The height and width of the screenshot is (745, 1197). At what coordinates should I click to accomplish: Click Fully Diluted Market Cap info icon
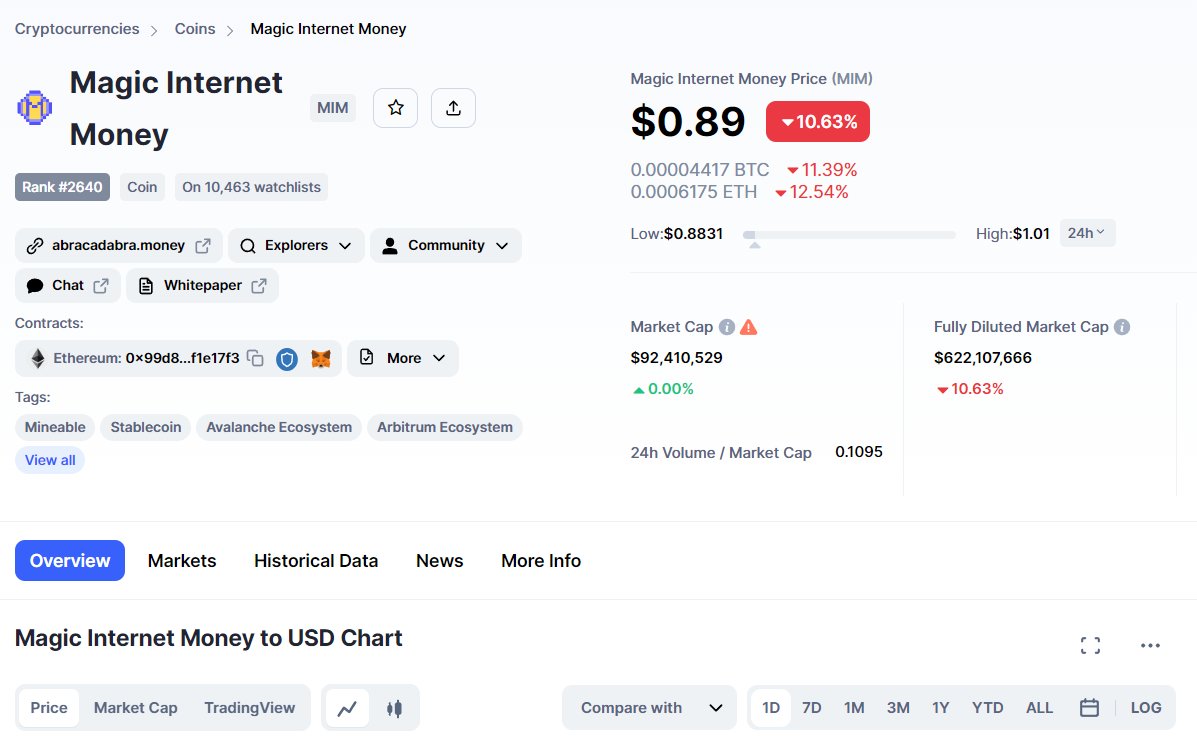pyautogui.click(x=1121, y=327)
